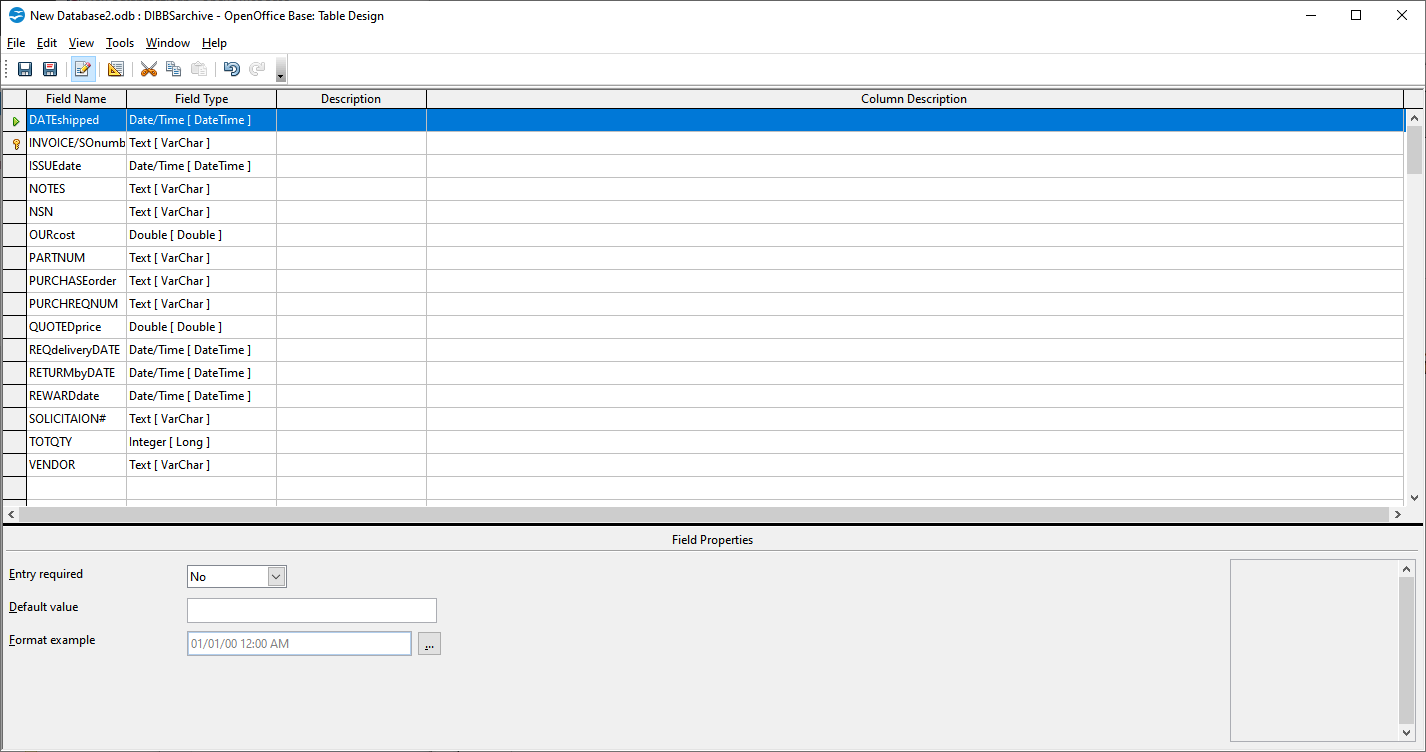This screenshot has height=752, width=1426.
Task: Click the field type cell for OURcost
Action: (201, 235)
